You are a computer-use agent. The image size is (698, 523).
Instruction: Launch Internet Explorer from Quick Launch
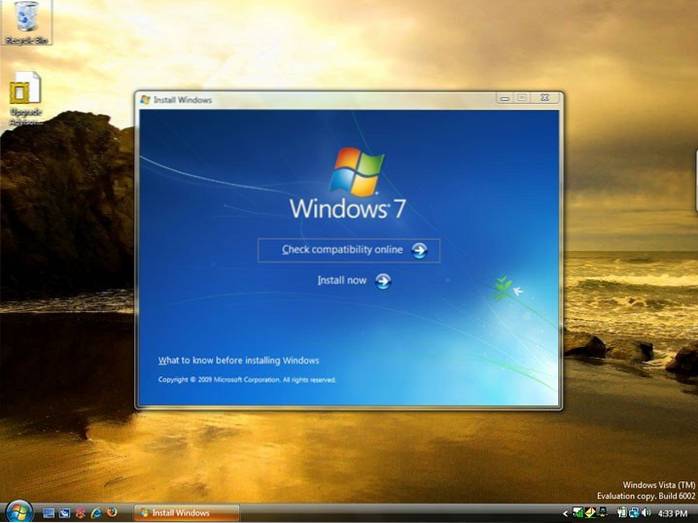pyautogui.click(x=96, y=513)
